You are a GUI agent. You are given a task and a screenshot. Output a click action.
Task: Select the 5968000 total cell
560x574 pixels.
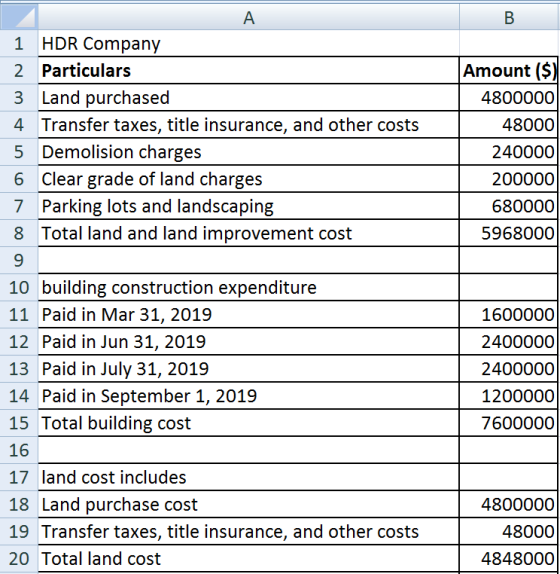(x=509, y=233)
